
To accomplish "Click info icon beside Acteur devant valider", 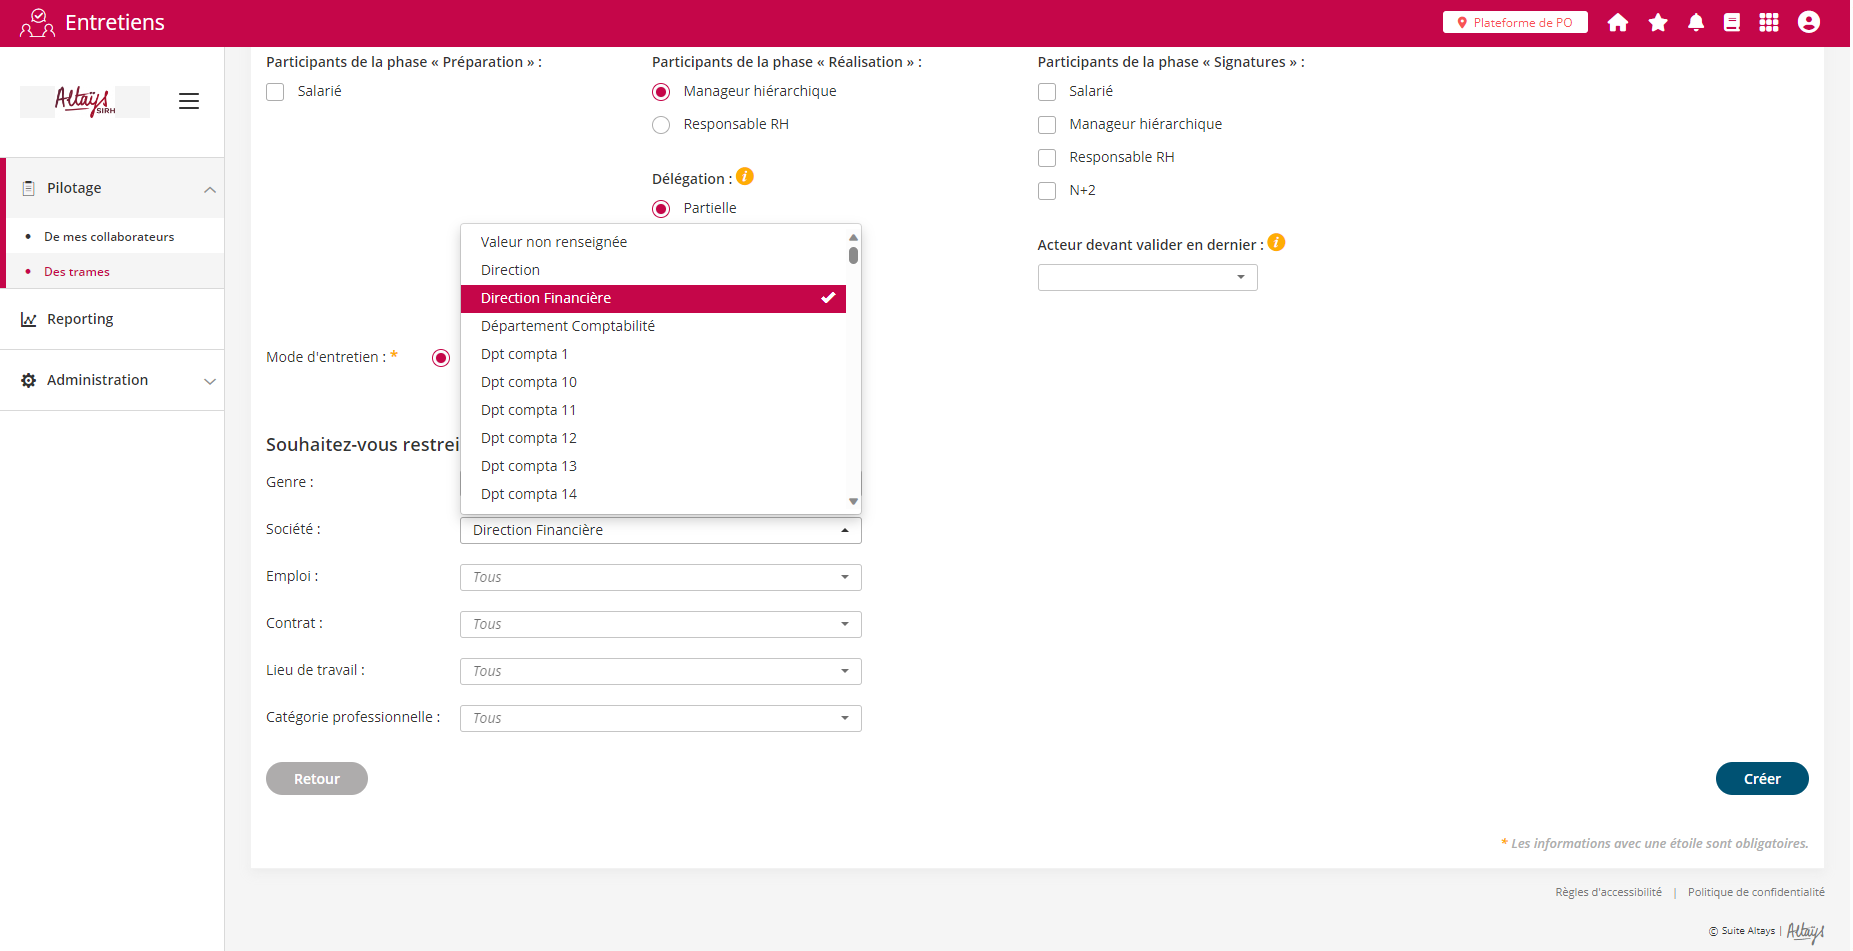I will point(1276,243).
